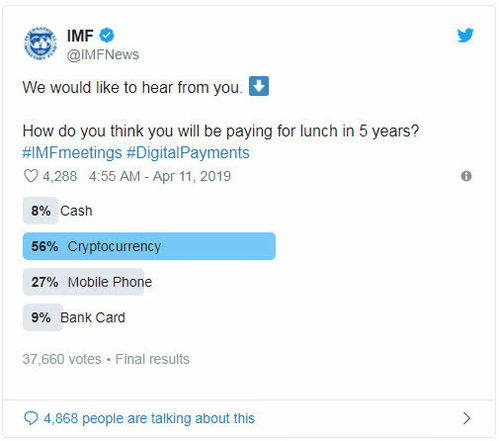The width and height of the screenshot is (499, 441).
Task: Click the IMF profile avatar
Action: [x=40, y=44]
